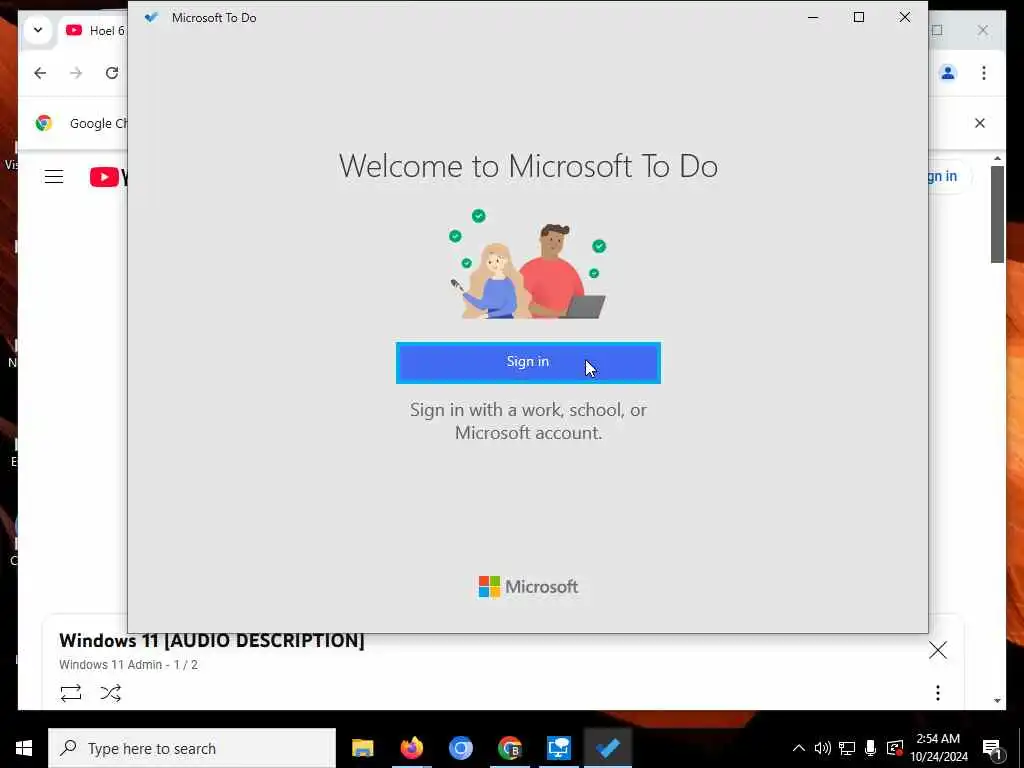The height and width of the screenshot is (768, 1024).
Task: Minimize the Microsoft To Do window
Action: pyautogui.click(x=813, y=18)
